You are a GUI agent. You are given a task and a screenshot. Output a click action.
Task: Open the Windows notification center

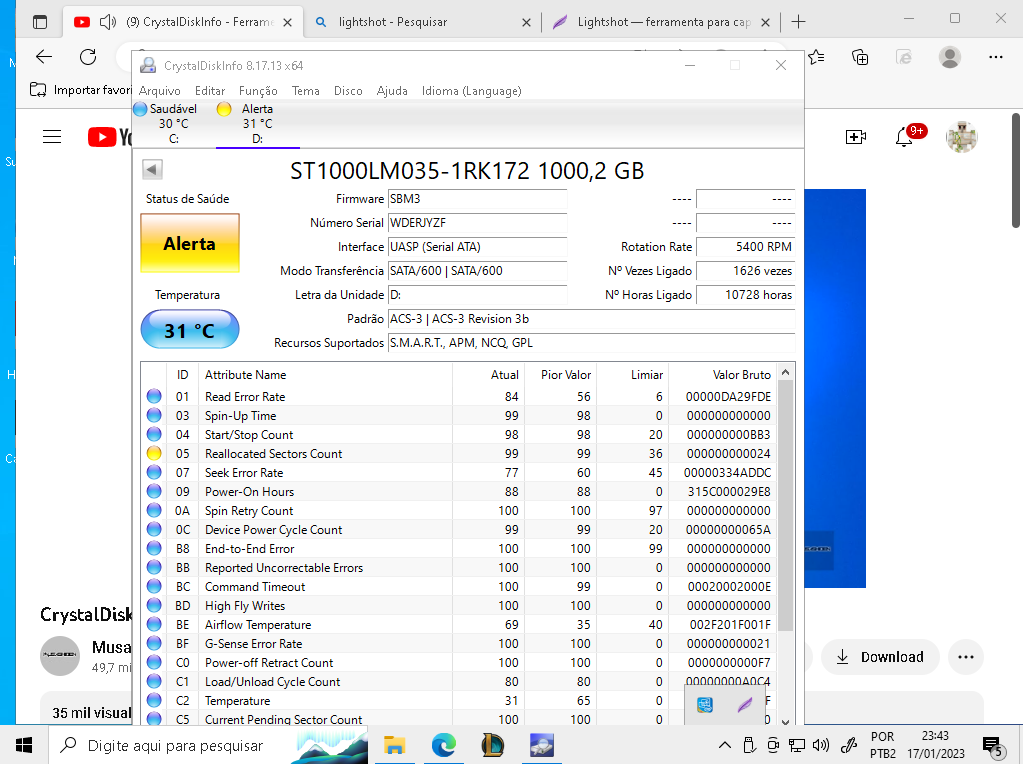click(x=992, y=745)
